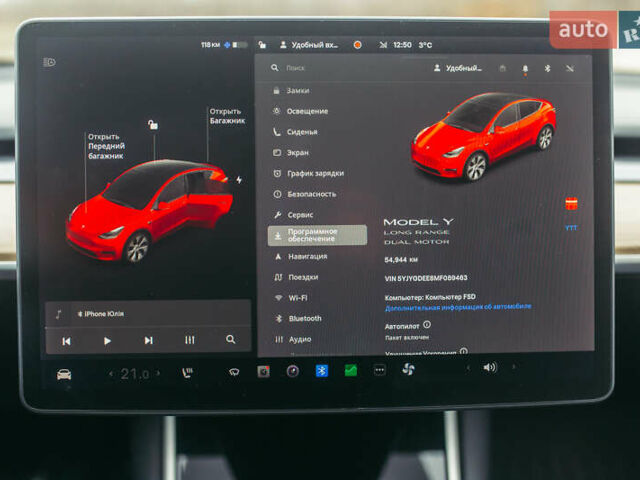
Task: Open Дополнительная информация об автомобиле link
Action: (x=458, y=307)
